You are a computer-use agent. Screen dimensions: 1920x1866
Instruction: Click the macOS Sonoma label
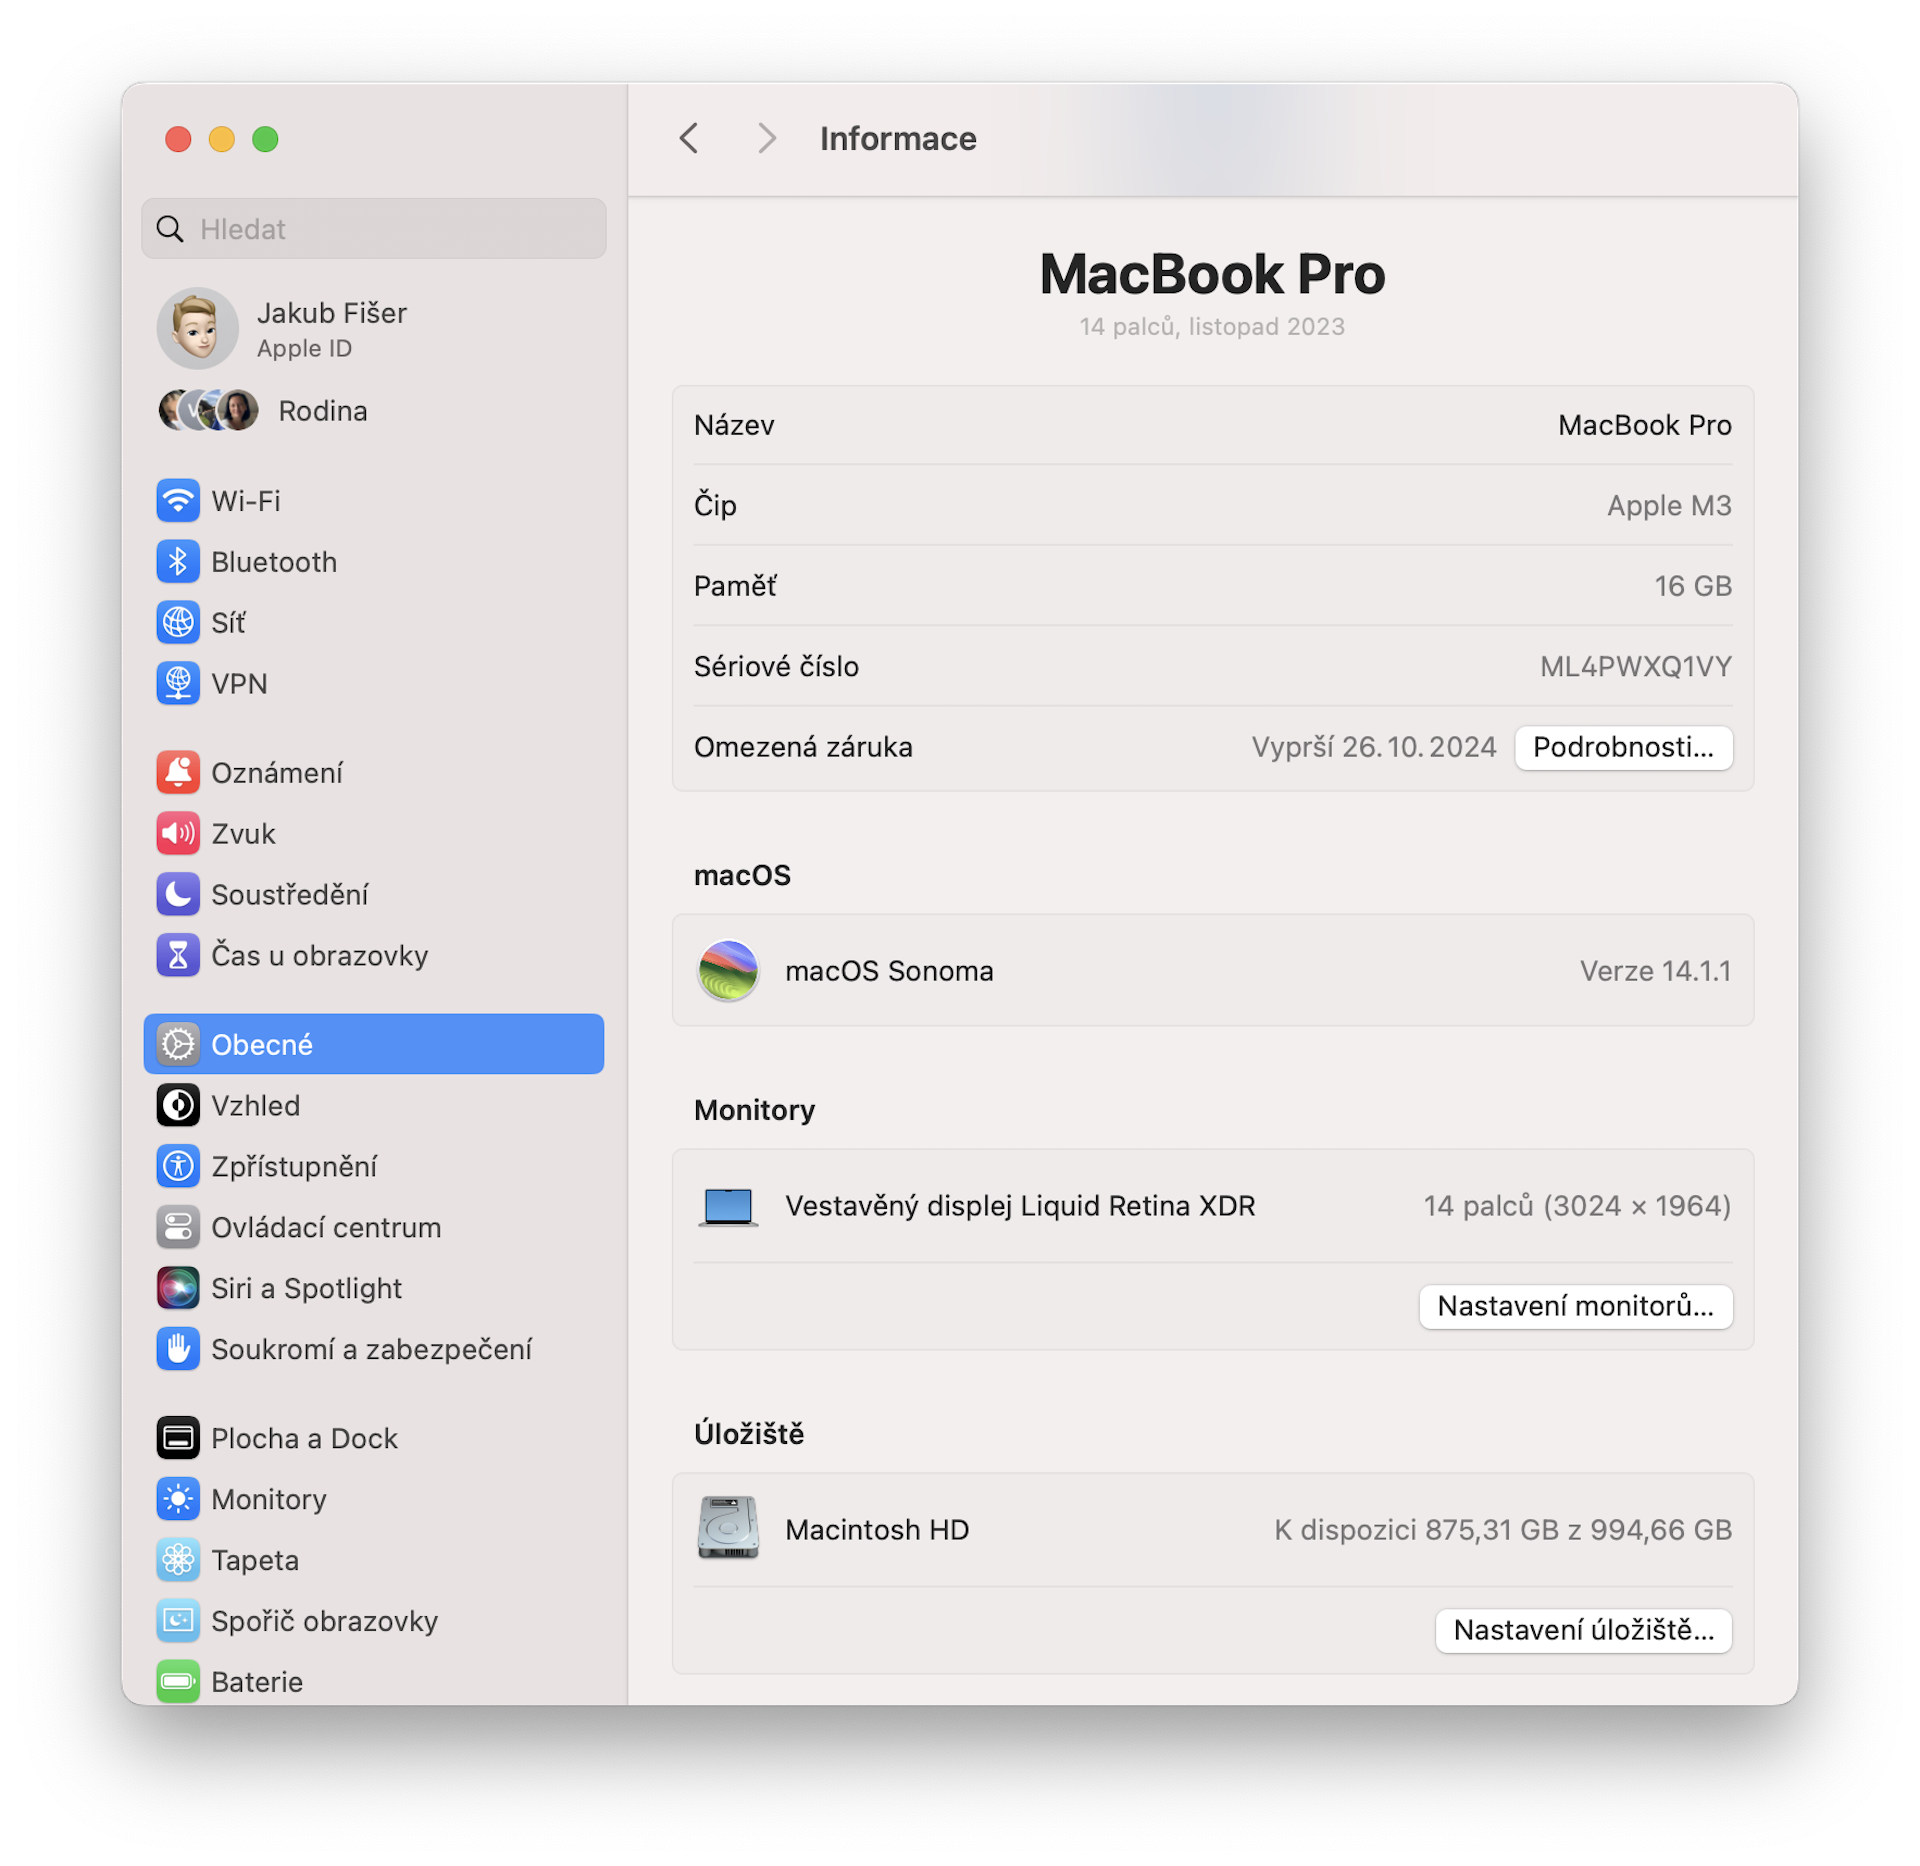tap(889, 972)
